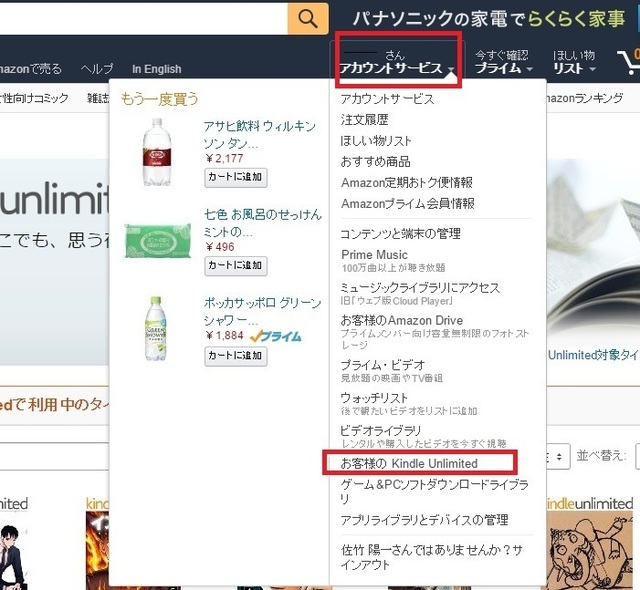The width and height of the screenshot is (640, 590).
Task: Click the Amazonで売る link
Action: click(x=31, y=69)
